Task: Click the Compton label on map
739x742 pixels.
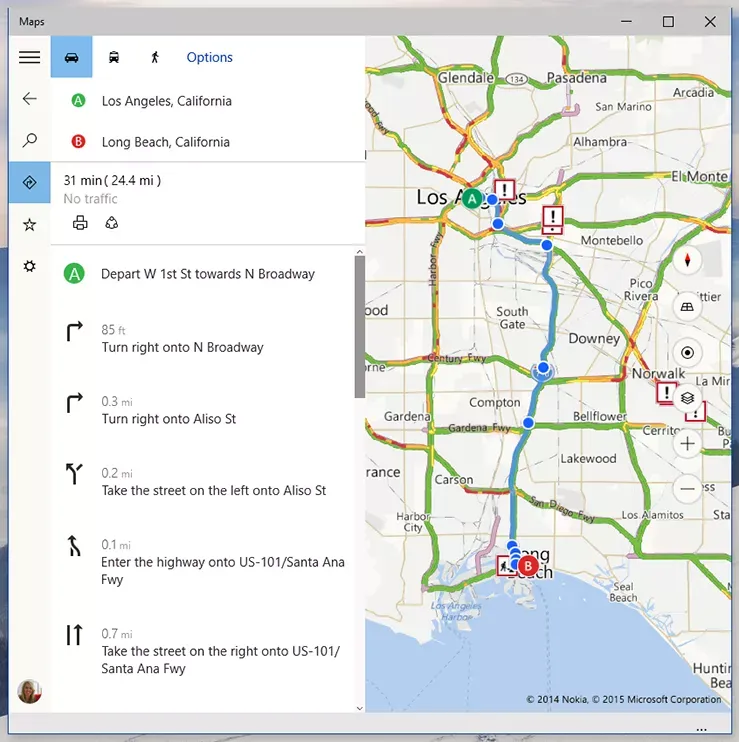Action: tap(494, 402)
